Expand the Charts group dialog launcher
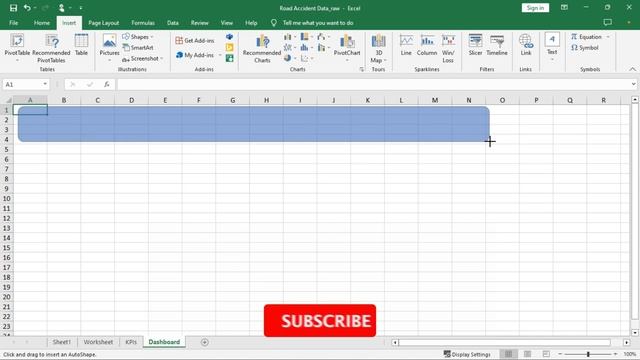This screenshot has width=640, height=360. pyautogui.click(x=362, y=69)
